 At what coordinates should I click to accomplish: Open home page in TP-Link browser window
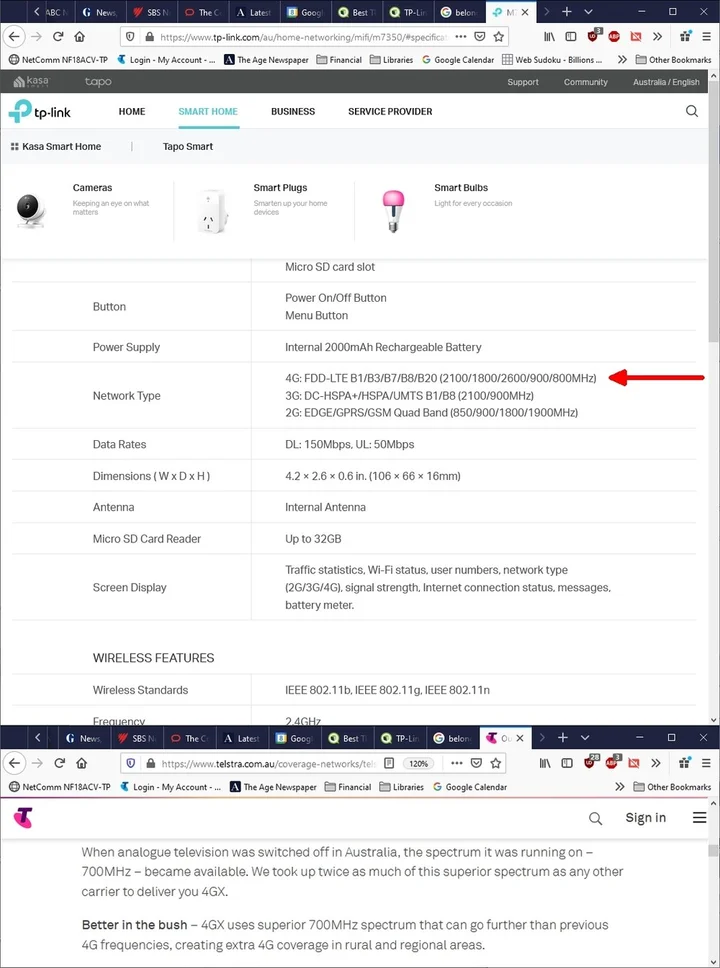79,37
